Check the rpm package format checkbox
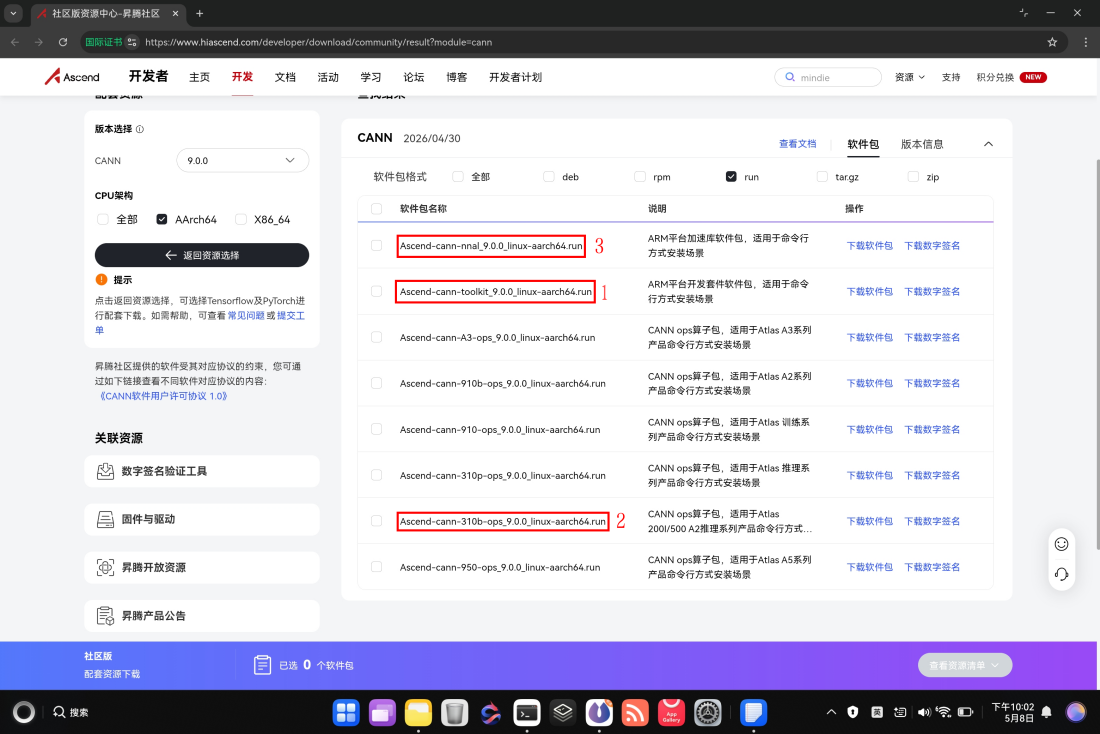The image size is (1100, 734). (x=640, y=177)
